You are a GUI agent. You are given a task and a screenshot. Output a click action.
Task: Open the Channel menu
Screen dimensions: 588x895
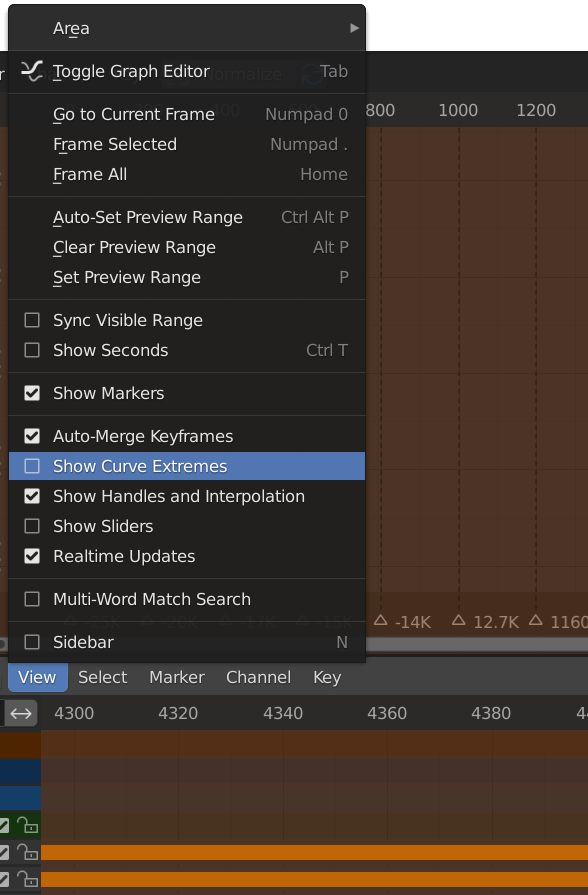coord(259,678)
